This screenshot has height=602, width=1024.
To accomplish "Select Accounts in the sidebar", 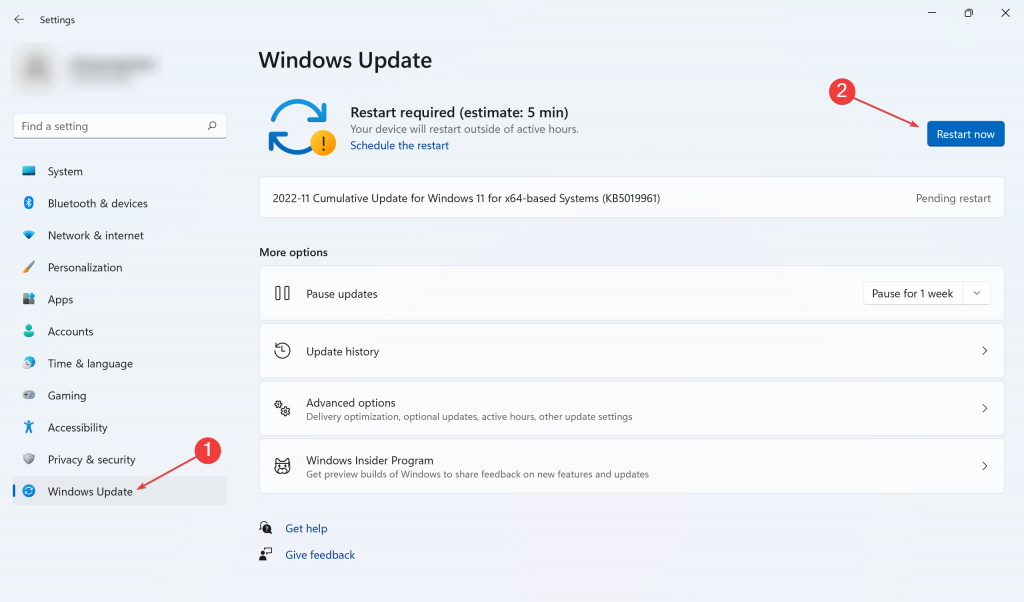I will point(120,331).
